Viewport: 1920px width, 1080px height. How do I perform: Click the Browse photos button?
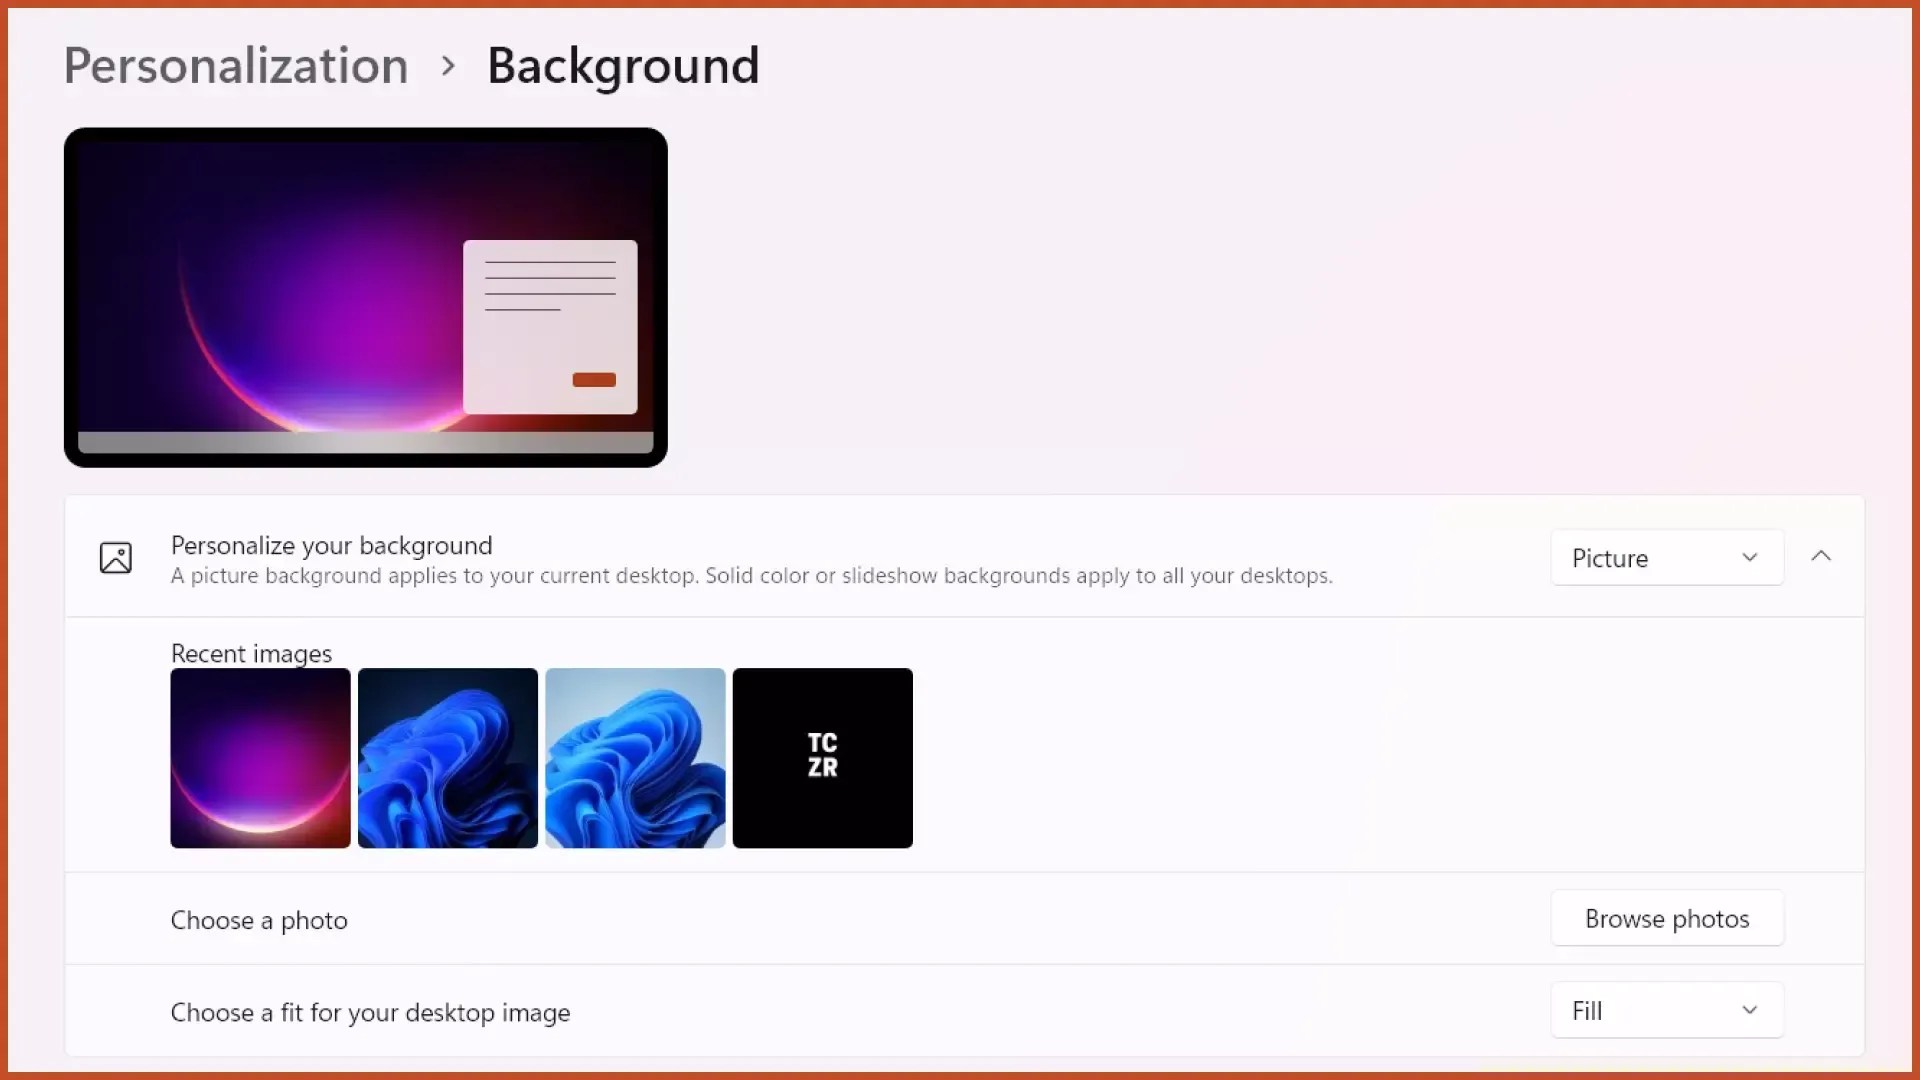[1666, 919]
